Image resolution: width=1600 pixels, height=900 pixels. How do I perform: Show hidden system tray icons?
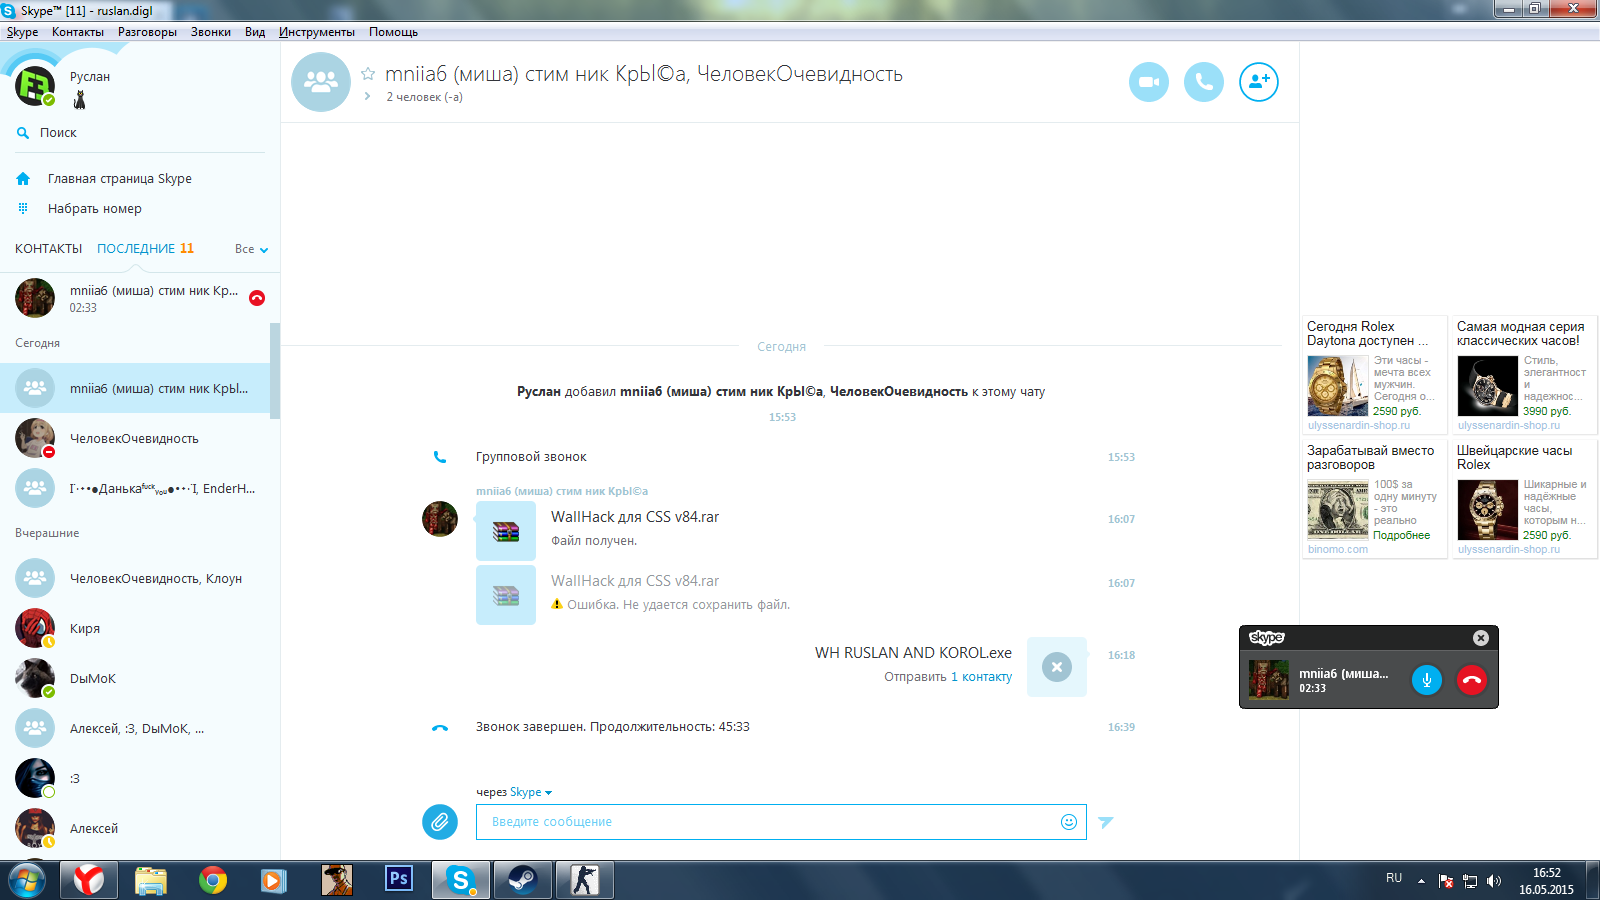1421,881
